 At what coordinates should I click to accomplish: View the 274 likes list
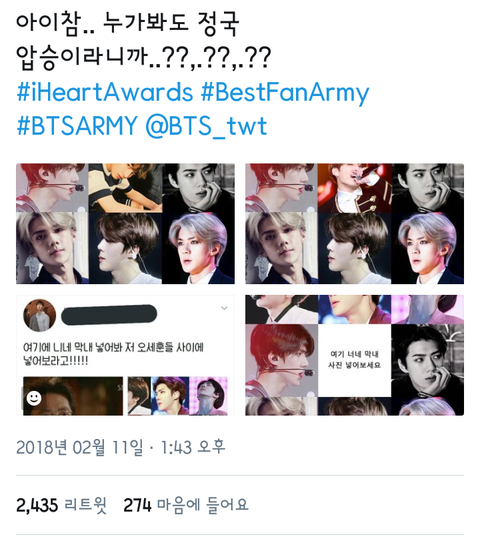point(186,505)
